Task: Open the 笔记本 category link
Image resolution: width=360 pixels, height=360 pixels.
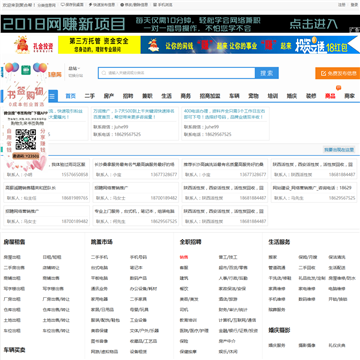Action: 136,268
